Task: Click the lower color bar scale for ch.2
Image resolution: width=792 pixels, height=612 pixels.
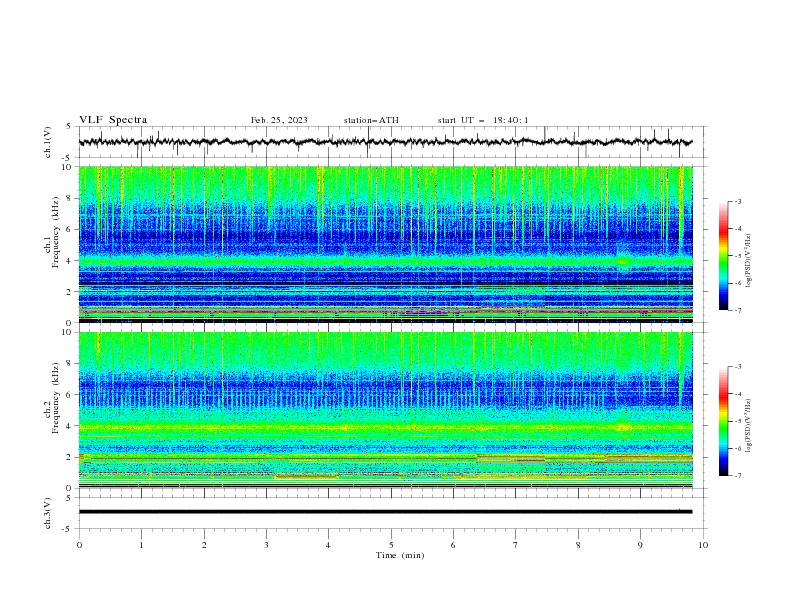Action: pyautogui.click(x=723, y=421)
